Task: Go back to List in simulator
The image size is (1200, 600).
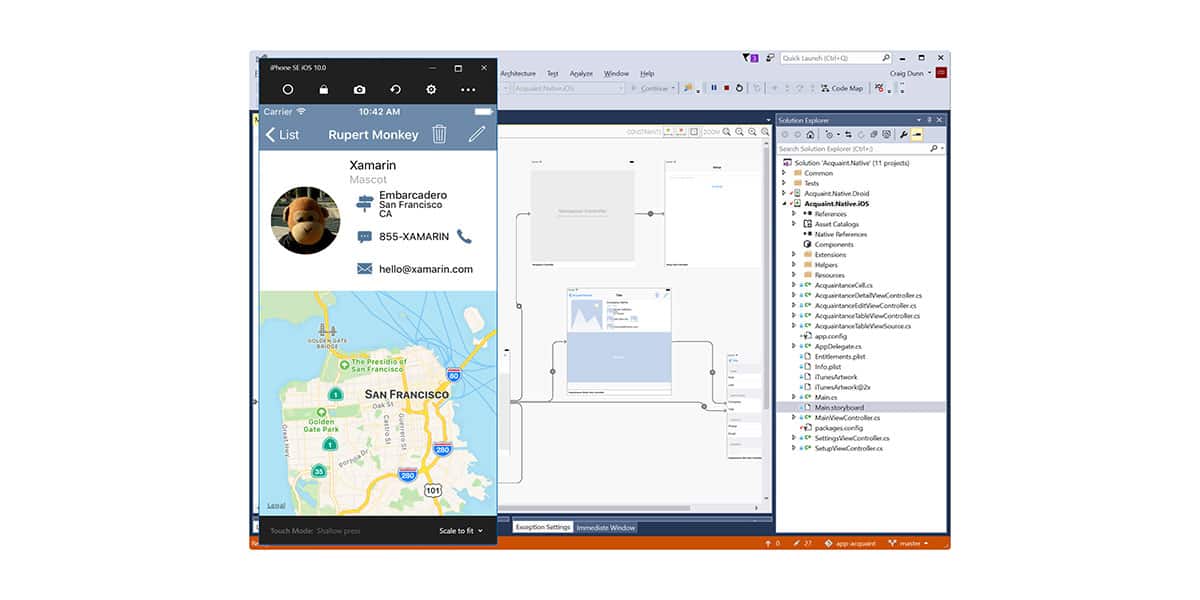Action: 282,135
